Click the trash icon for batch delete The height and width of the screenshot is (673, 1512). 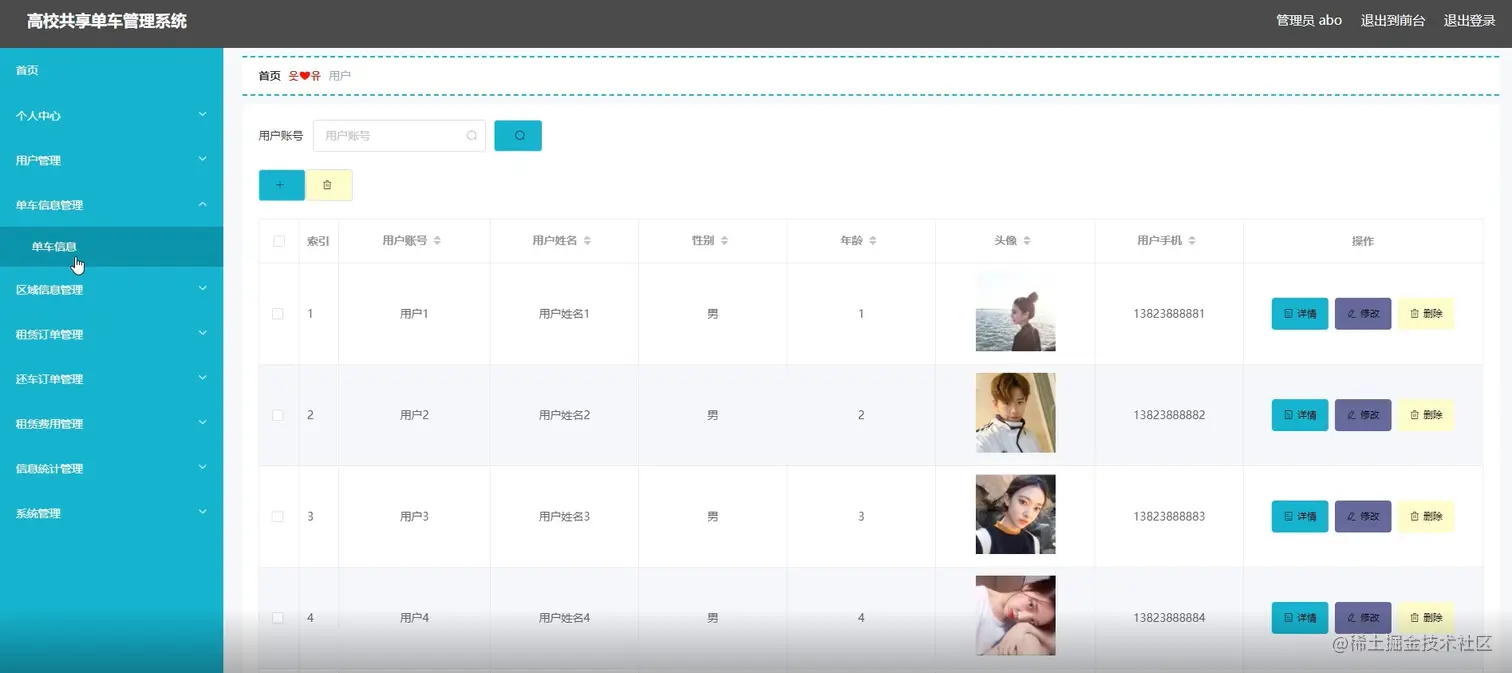[x=329, y=184]
